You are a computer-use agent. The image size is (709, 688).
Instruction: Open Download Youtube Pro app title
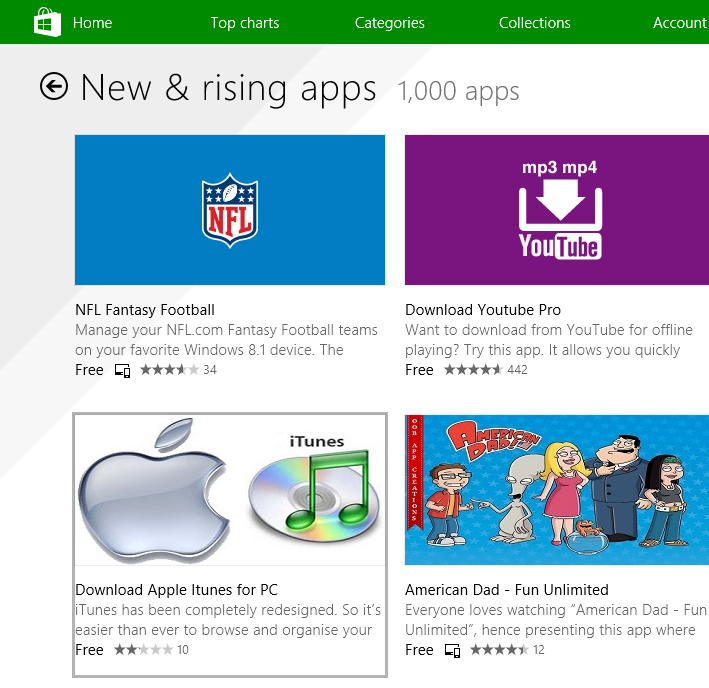(x=482, y=310)
